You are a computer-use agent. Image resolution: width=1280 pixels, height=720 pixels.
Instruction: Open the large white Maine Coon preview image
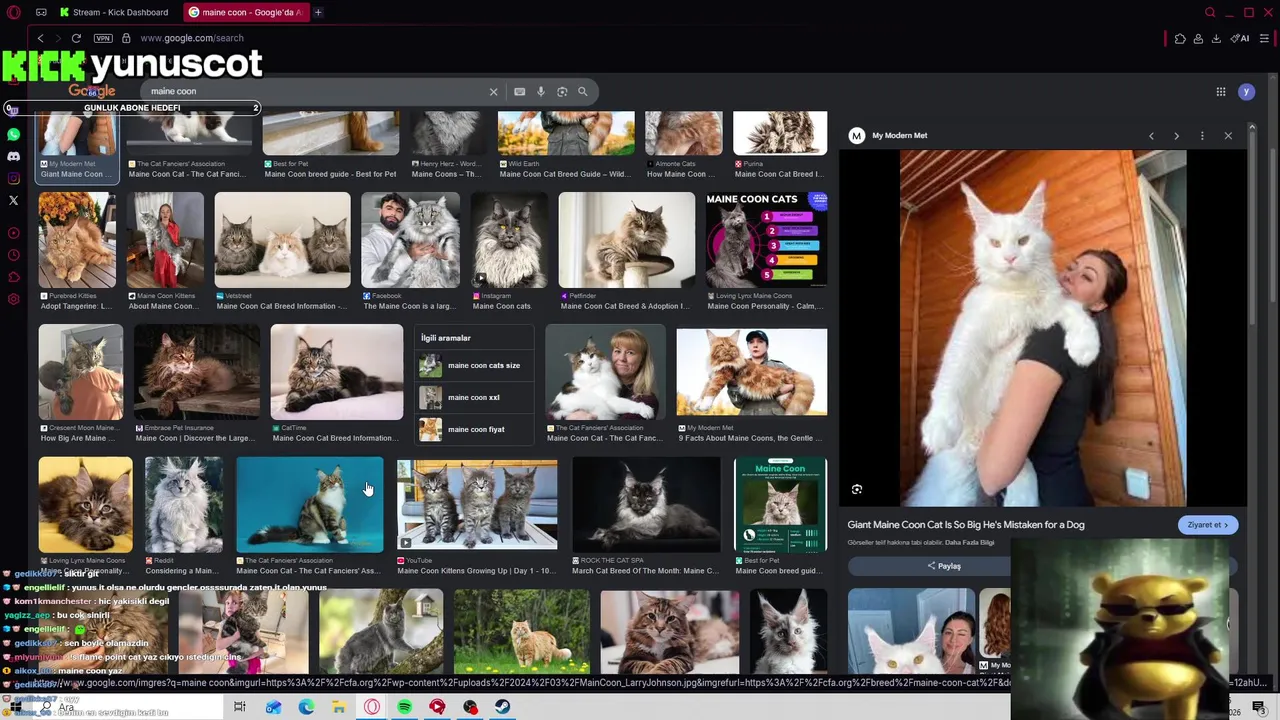[x=1043, y=328]
